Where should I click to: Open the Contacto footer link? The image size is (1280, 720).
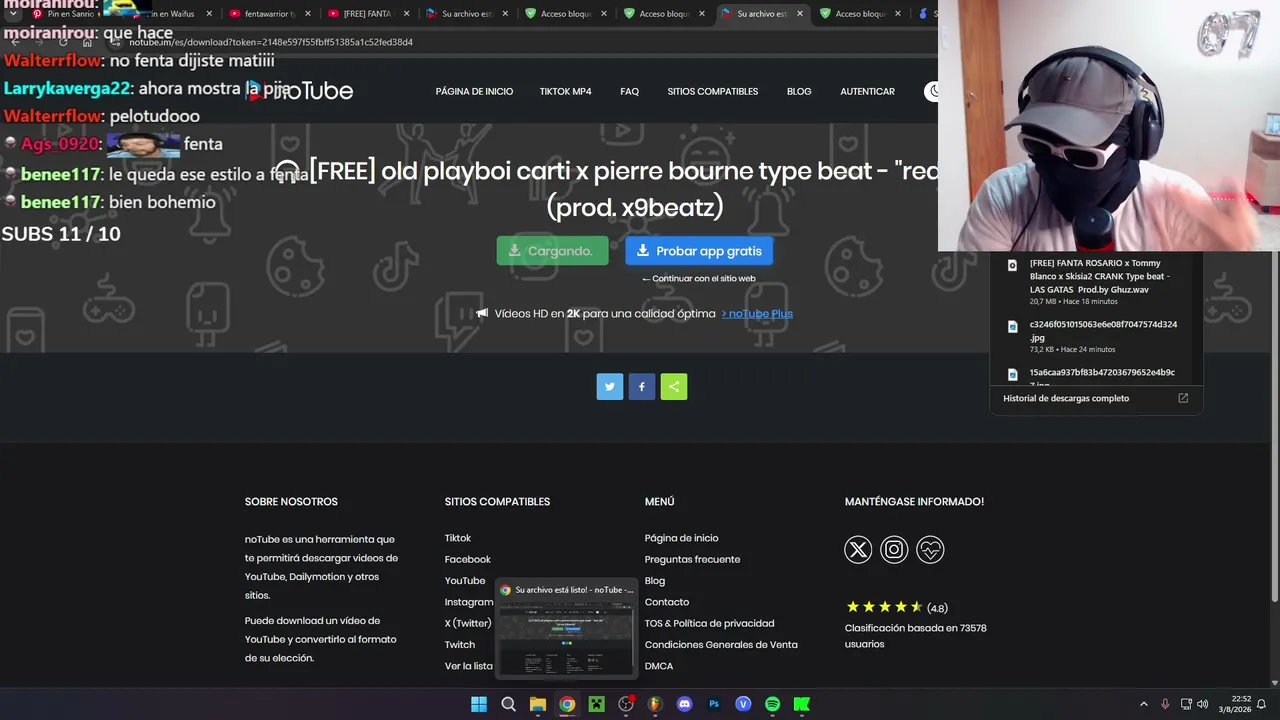tap(667, 602)
